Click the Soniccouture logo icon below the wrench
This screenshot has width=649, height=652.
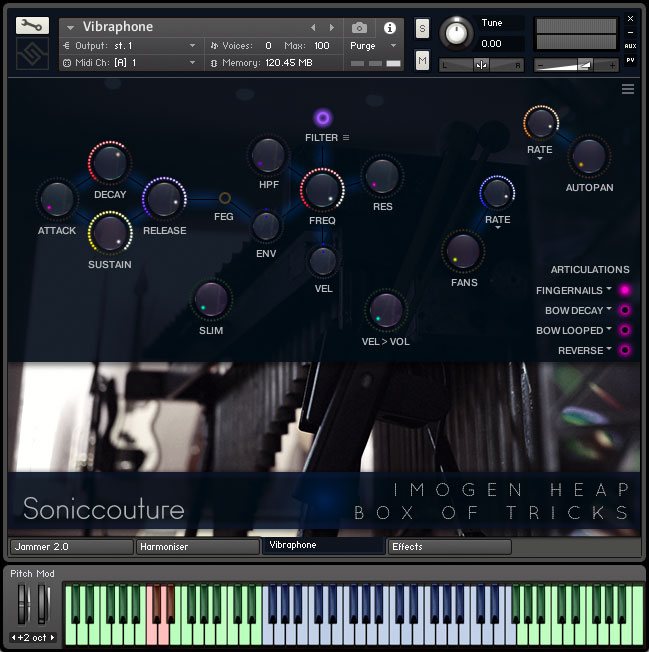coord(32,53)
